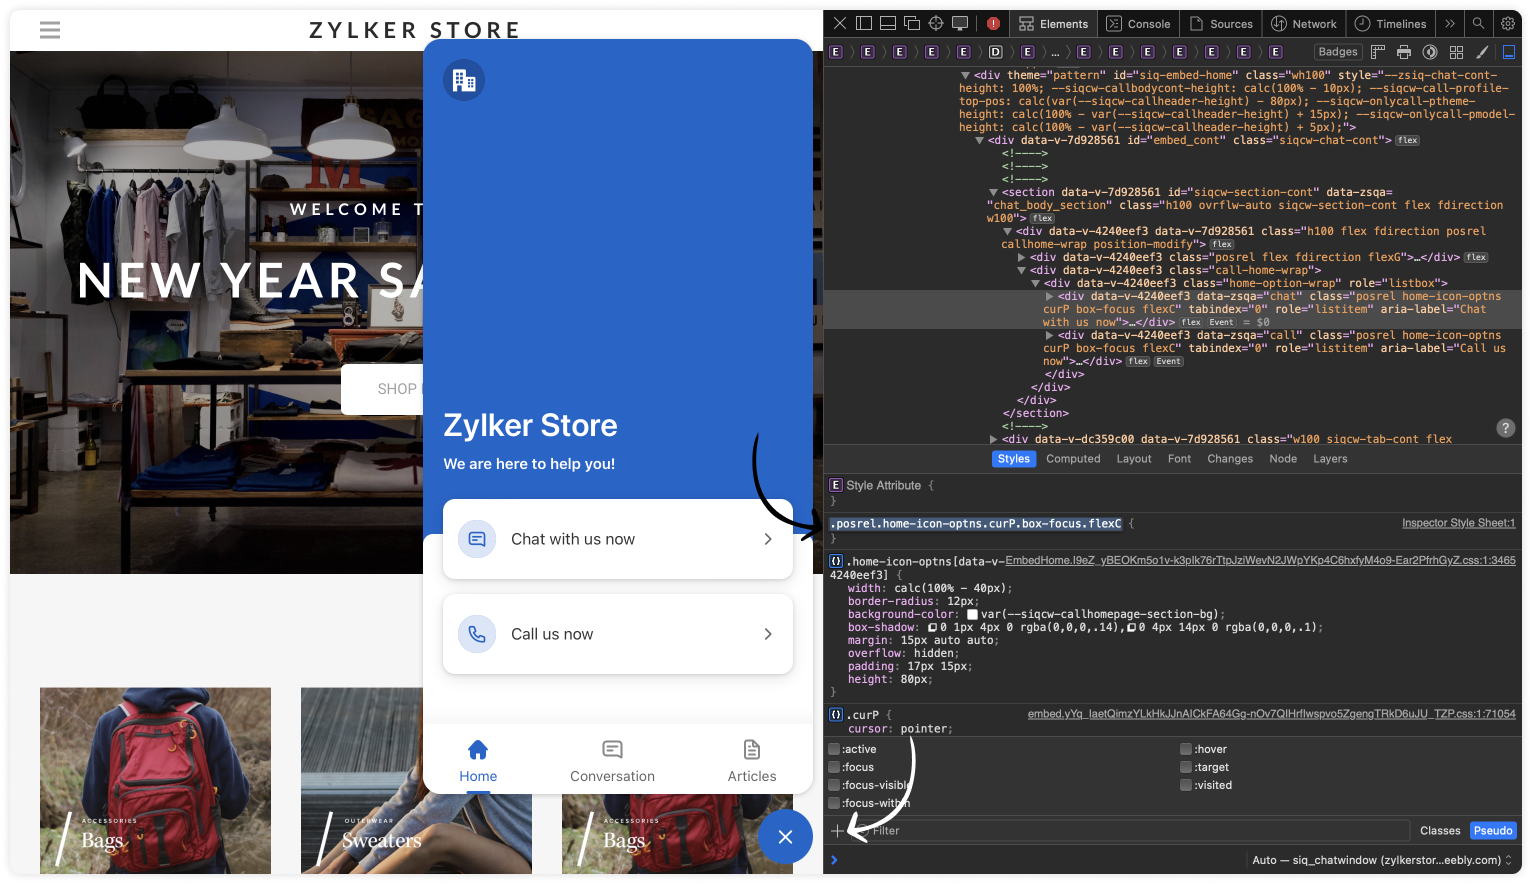Open Web Inspector settings gear
The width and height of the screenshot is (1532, 884).
(x=1508, y=23)
